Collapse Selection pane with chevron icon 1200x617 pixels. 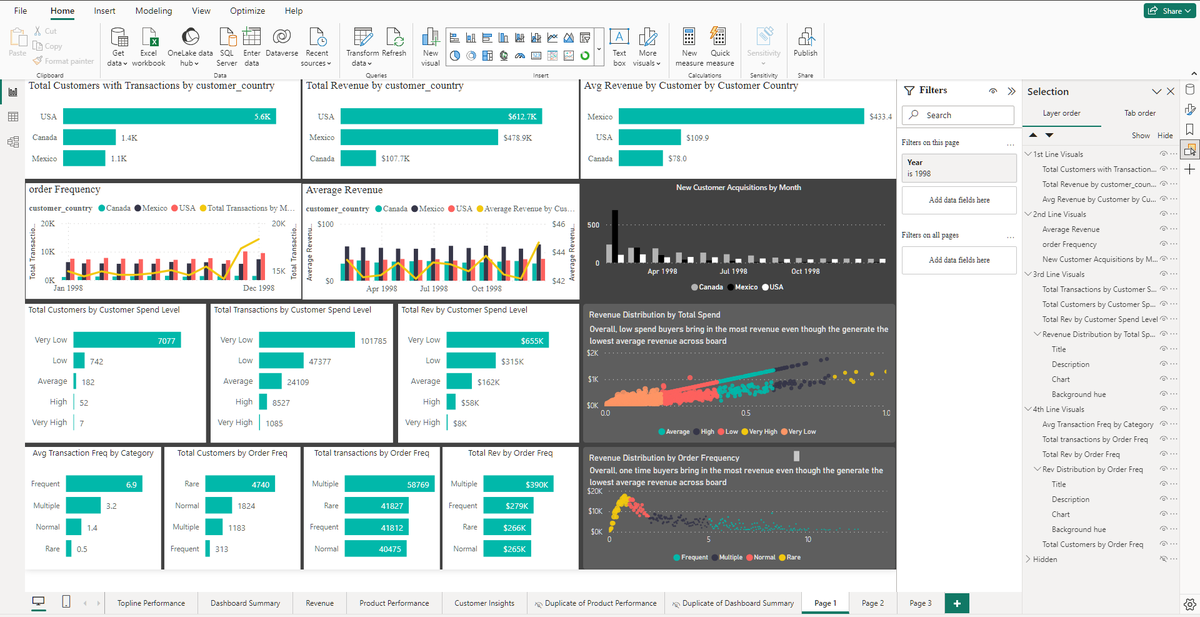point(1156,91)
